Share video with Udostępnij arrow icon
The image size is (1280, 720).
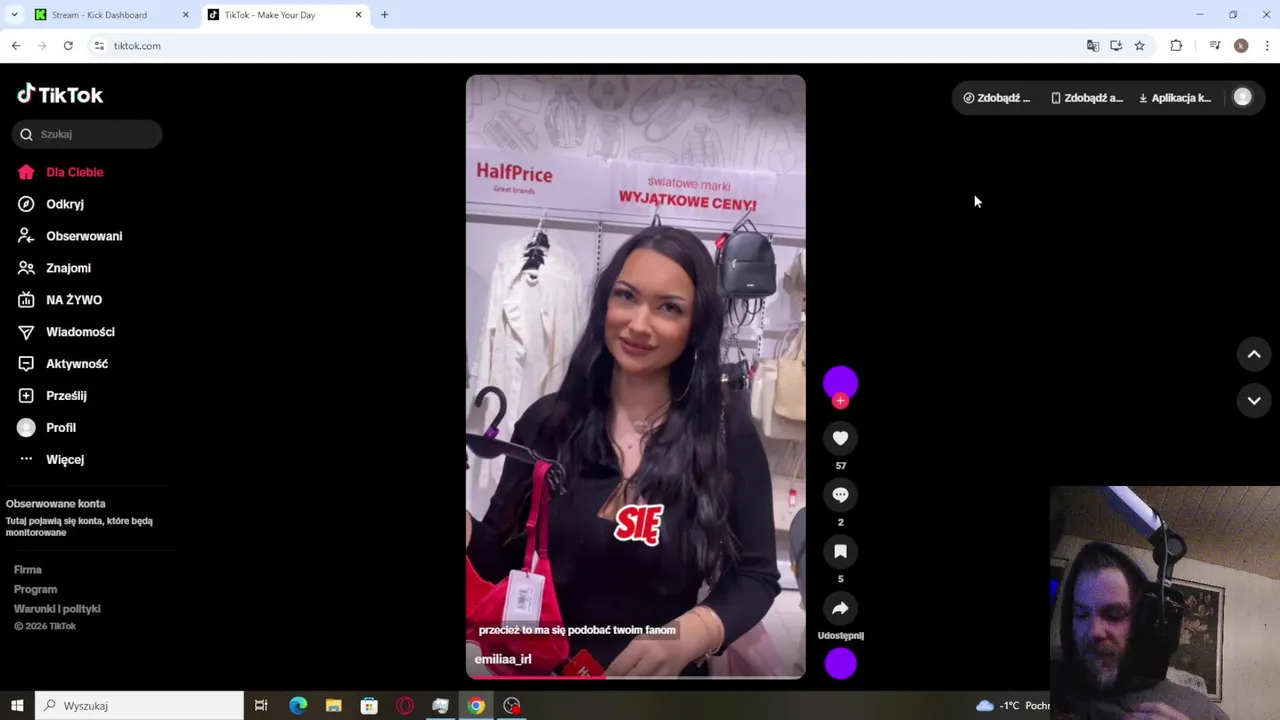[840, 609]
